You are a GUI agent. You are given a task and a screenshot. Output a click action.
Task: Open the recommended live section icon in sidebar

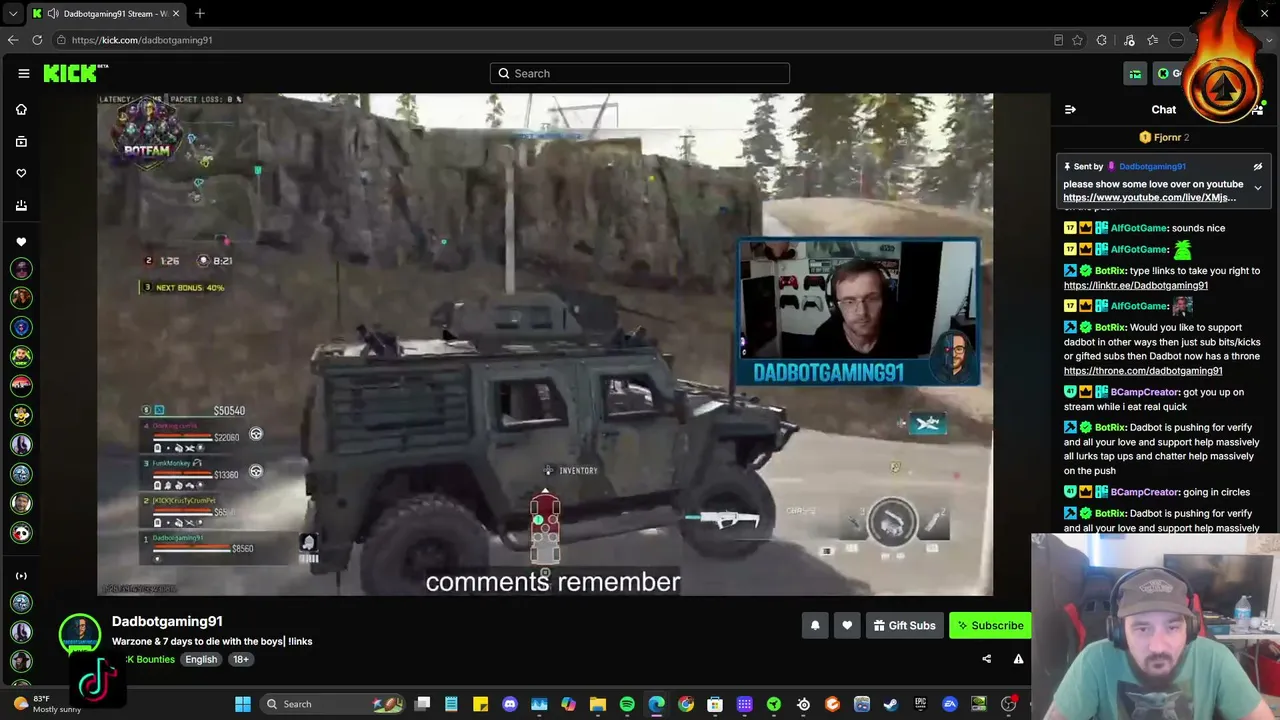pos(21,576)
